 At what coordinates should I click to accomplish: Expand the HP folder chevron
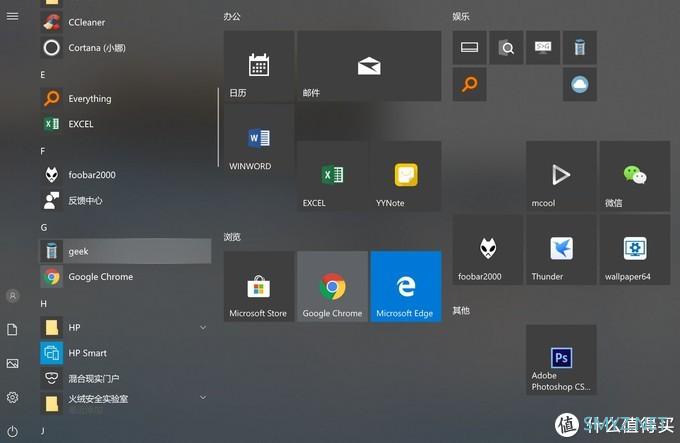click(x=203, y=327)
